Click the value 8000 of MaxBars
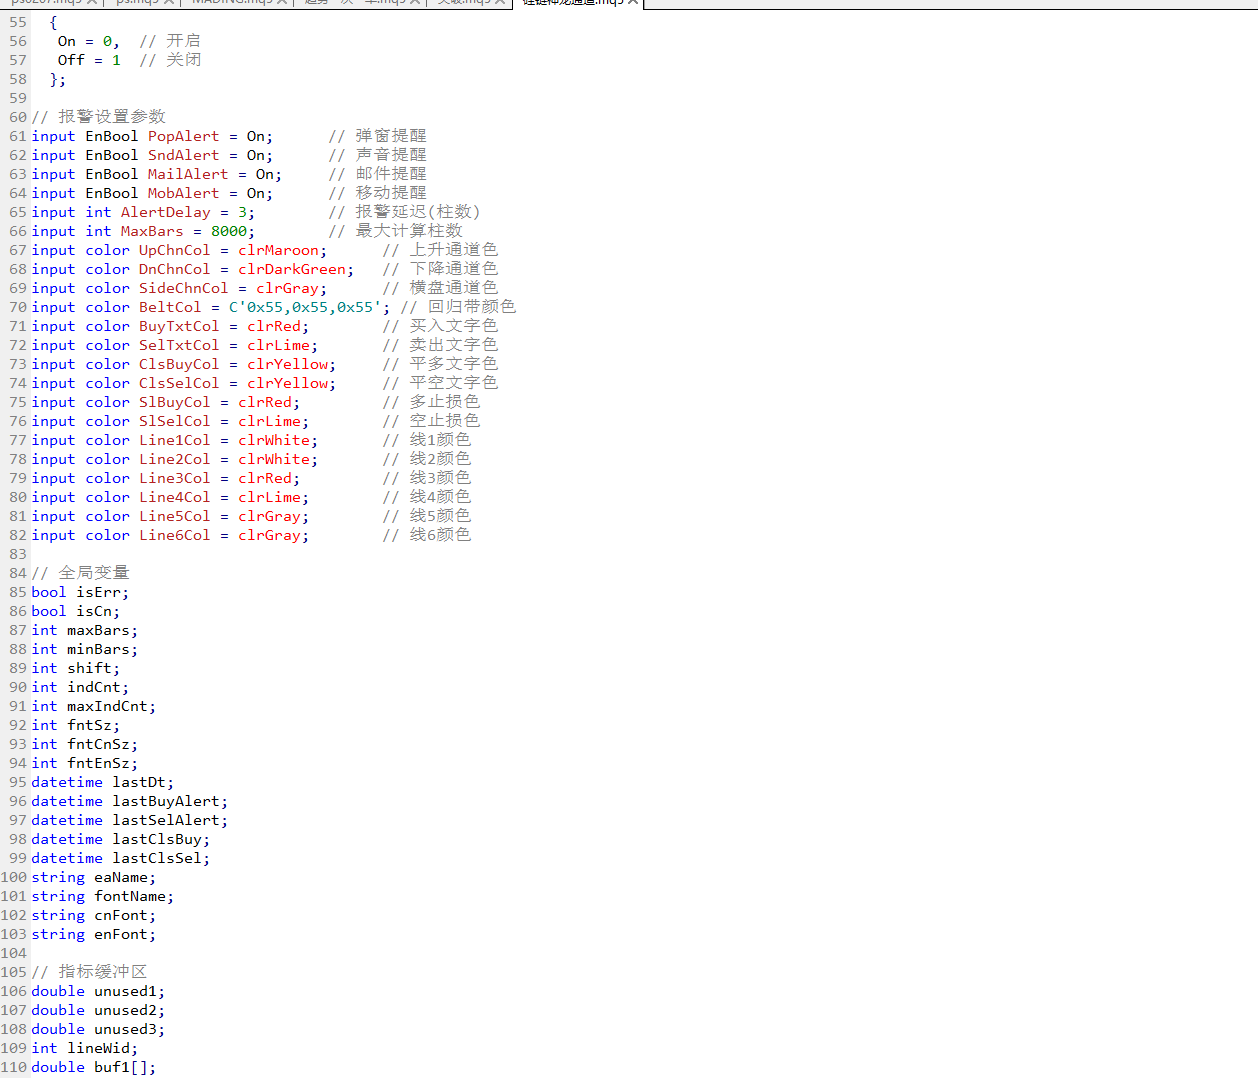The image size is (1258, 1078). coord(229,231)
